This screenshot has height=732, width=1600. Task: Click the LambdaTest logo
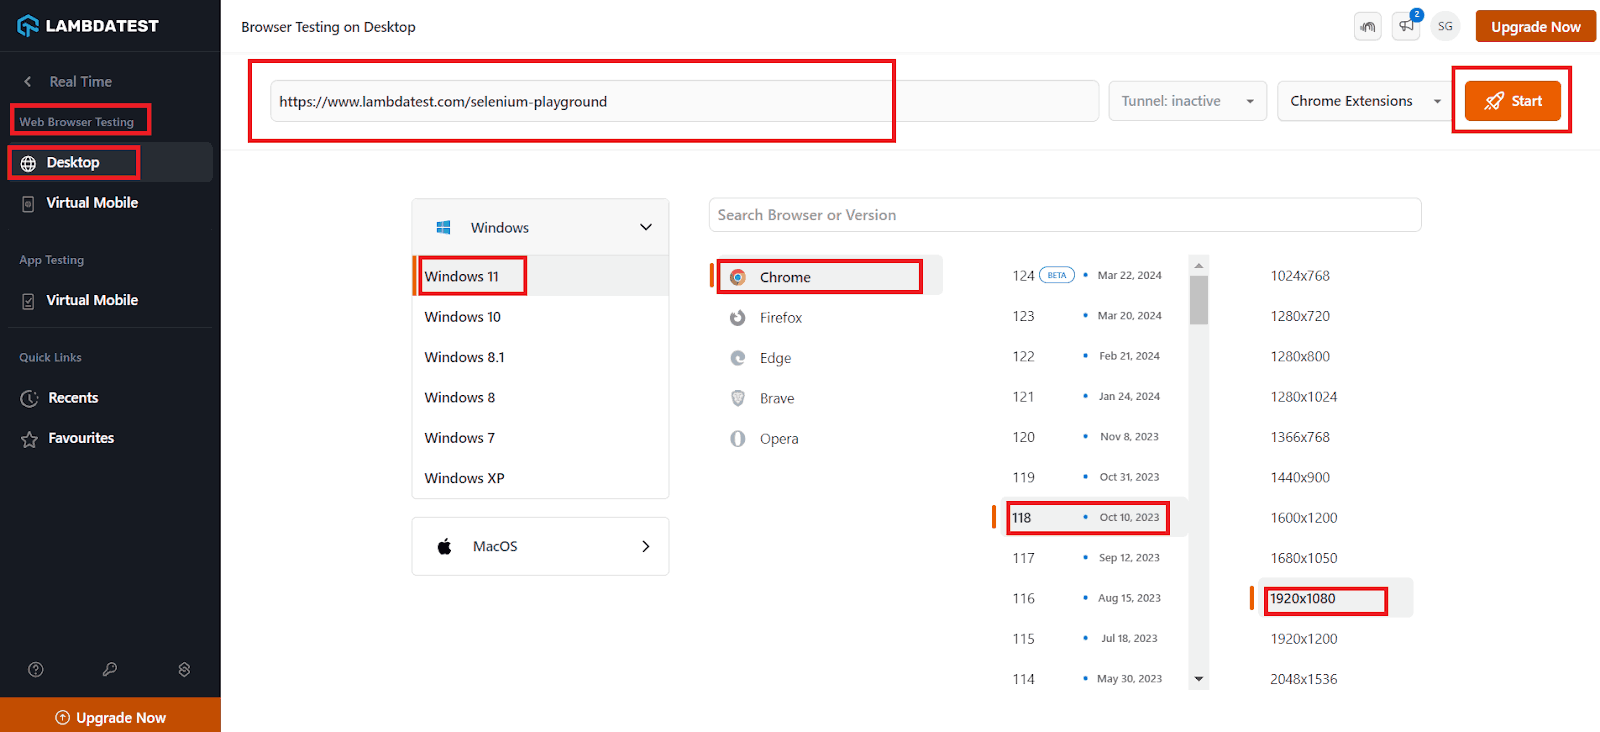pyautogui.click(x=88, y=26)
